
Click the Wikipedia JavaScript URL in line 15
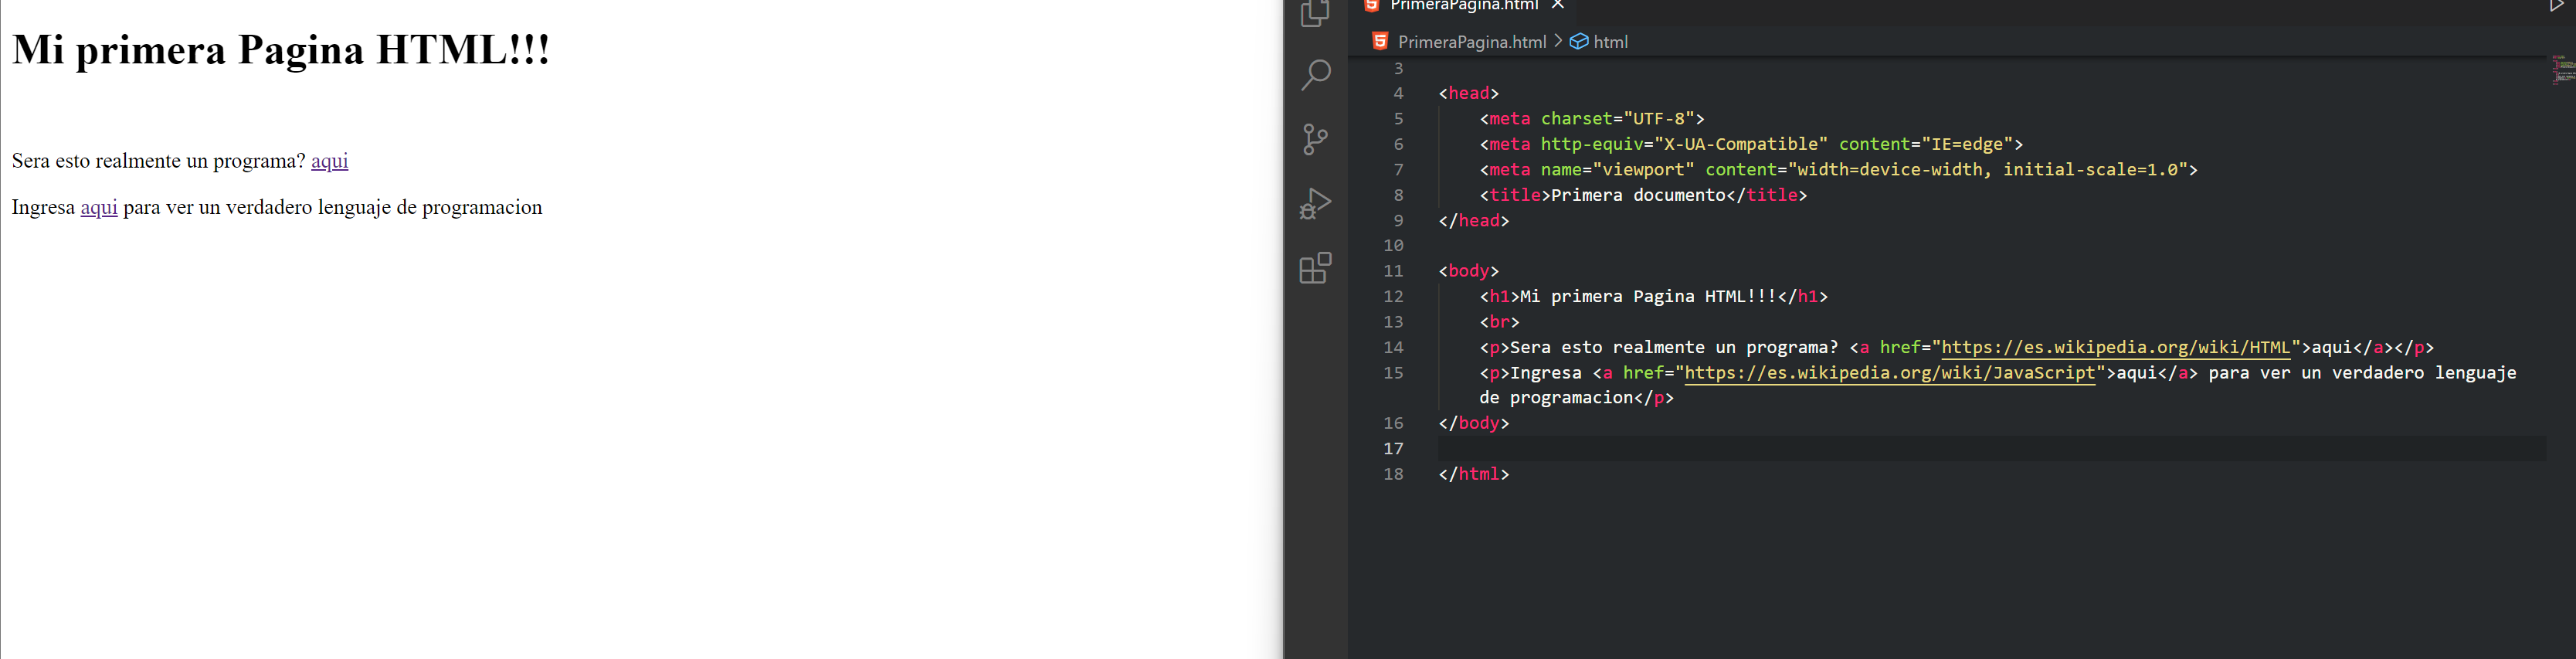tap(1889, 373)
